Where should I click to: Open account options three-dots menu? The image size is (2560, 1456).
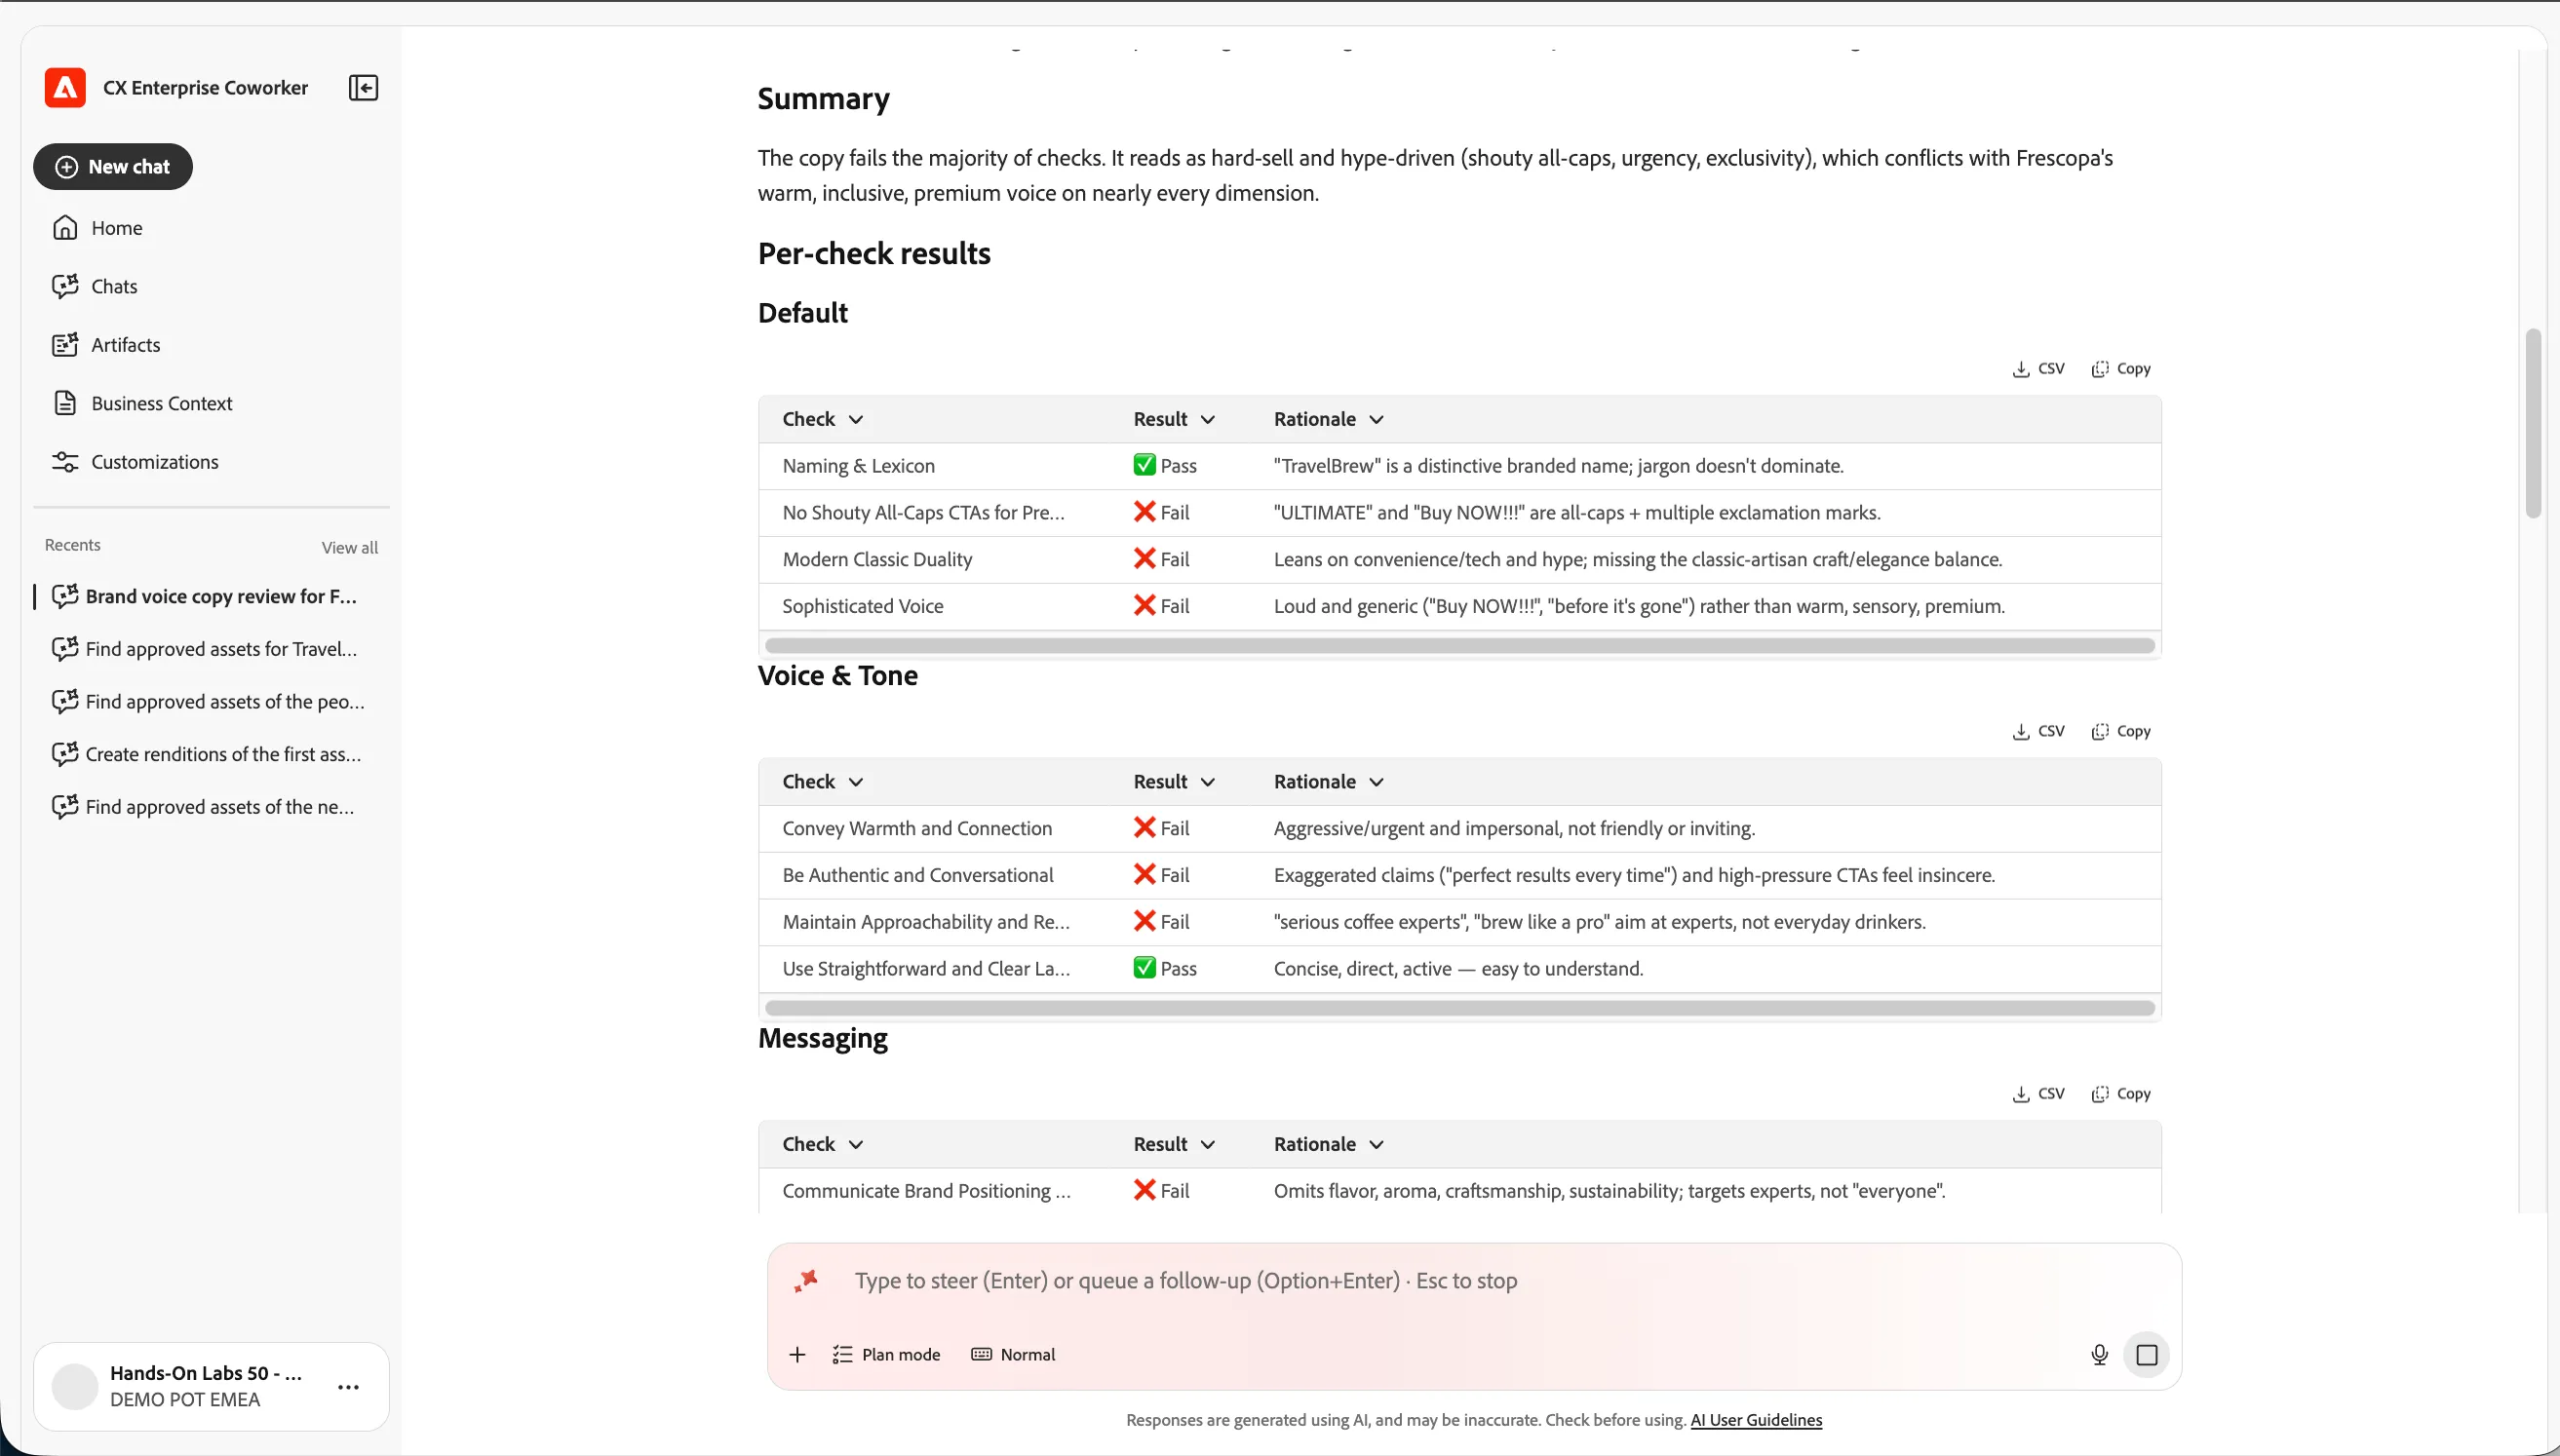(348, 1387)
